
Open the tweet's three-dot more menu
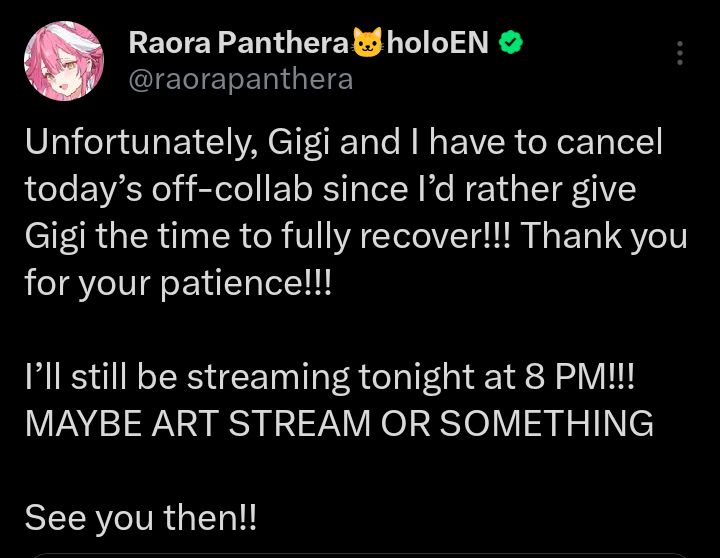click(680, 53)
